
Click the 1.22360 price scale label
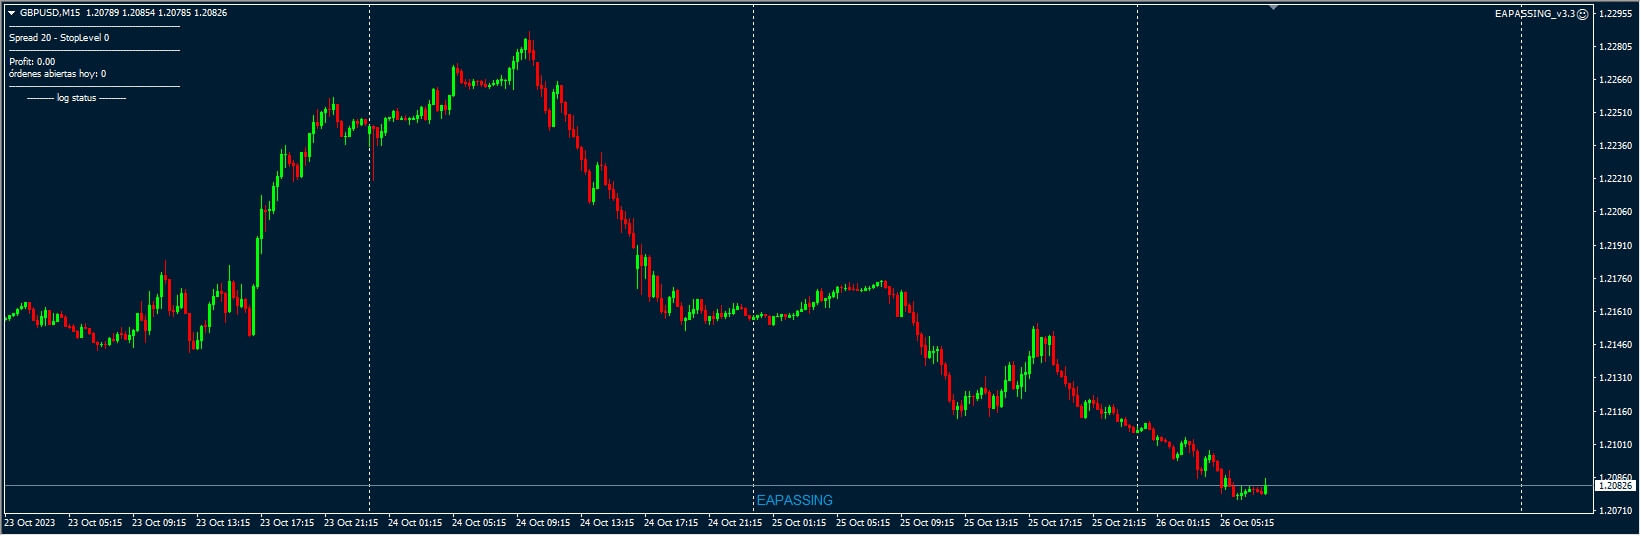click(x=1617, y=146)
